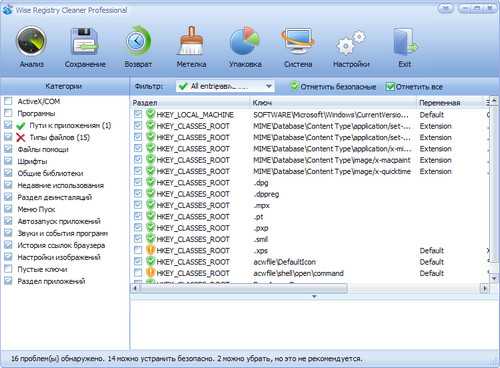This screenshot has width=500, height=368.
Task: Click status bar text 16 проблем(ы) обнаружено
Action: (x=57, y=359)
